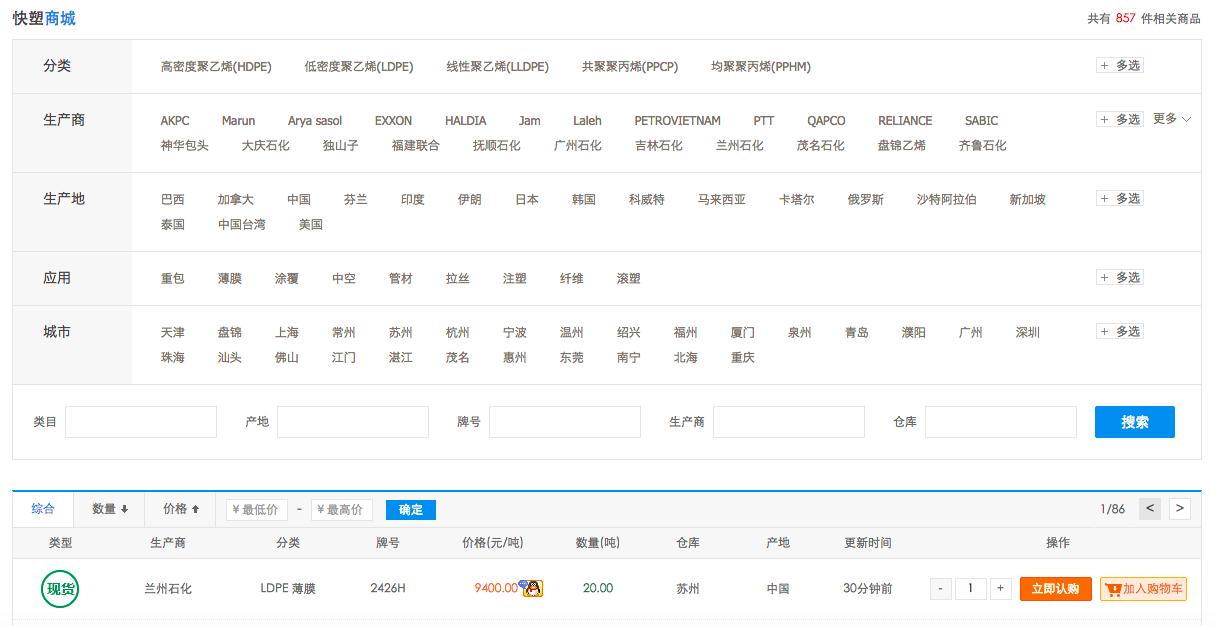
Task: Click the 现货 spot goods badge
Action: 60,588
